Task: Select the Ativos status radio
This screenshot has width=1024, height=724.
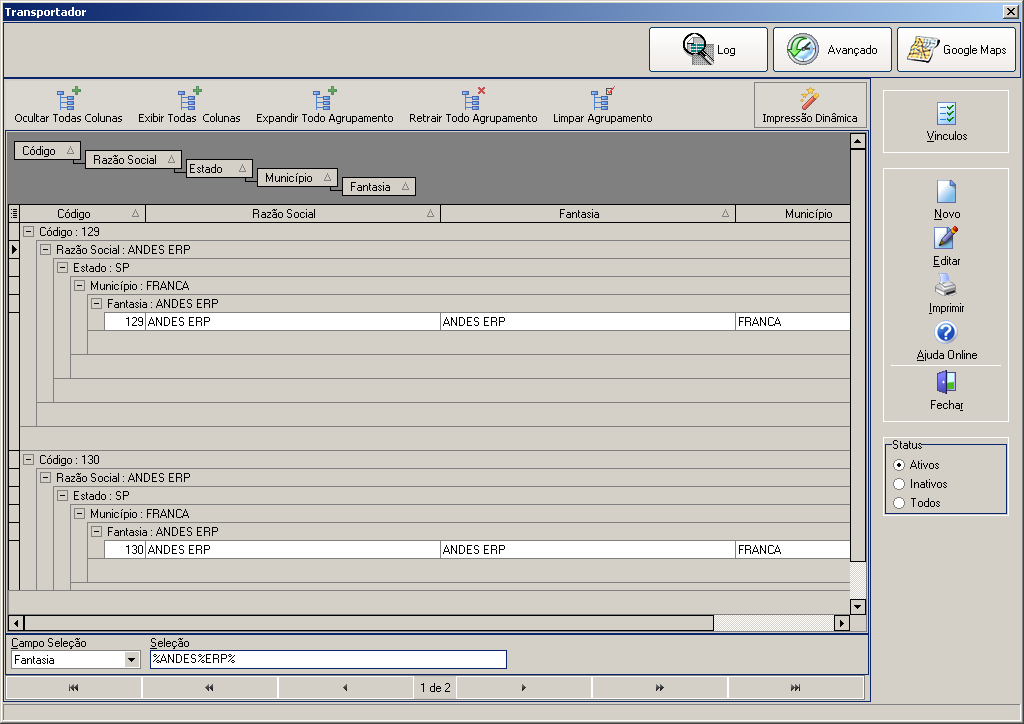Action: click(899, 465)
